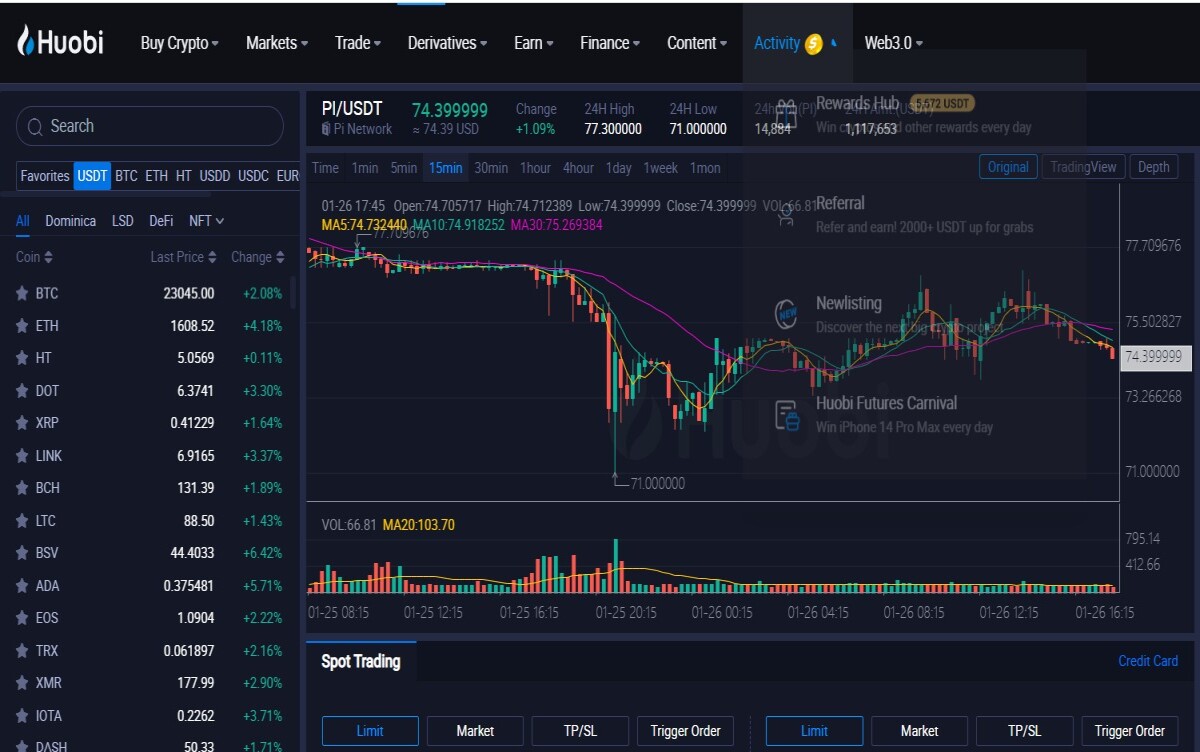
Task: Open the Content dropdown menu
Action: (x=698, y=43)
